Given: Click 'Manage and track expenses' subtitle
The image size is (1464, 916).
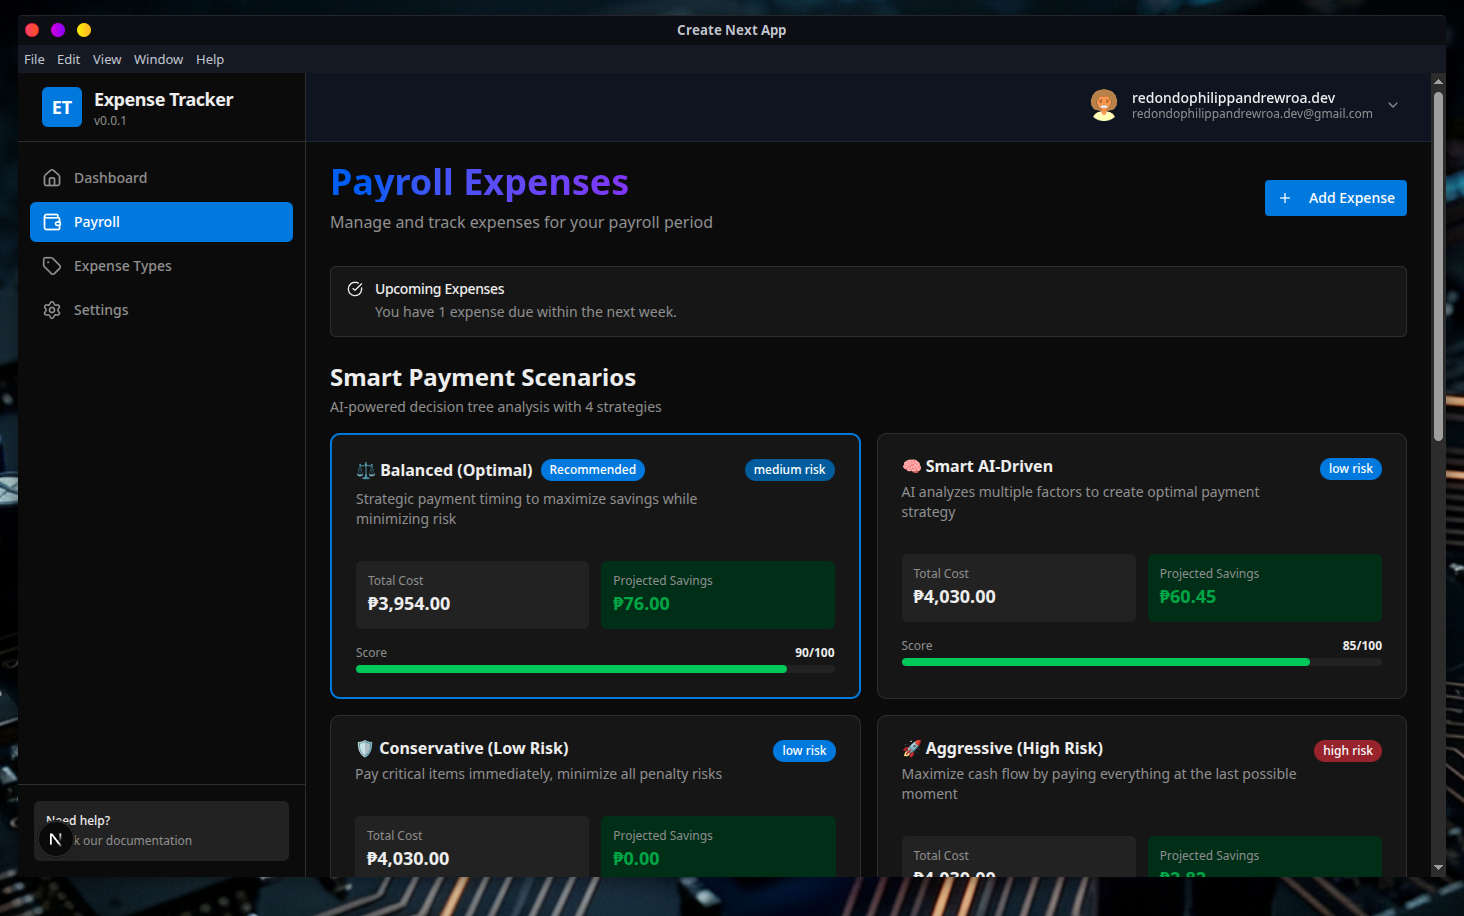Looking at the screenshot, I should 521,222.
